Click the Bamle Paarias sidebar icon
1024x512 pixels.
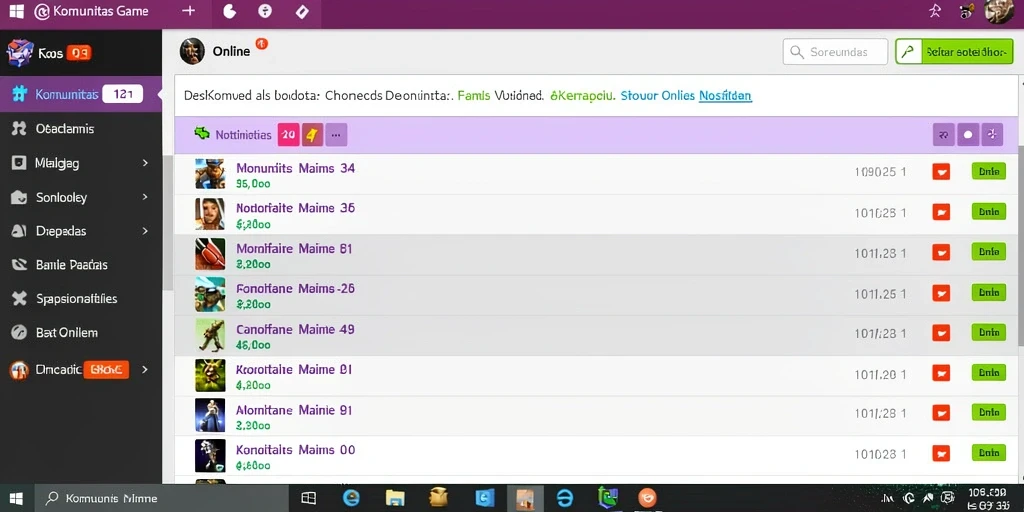[19, 264]
